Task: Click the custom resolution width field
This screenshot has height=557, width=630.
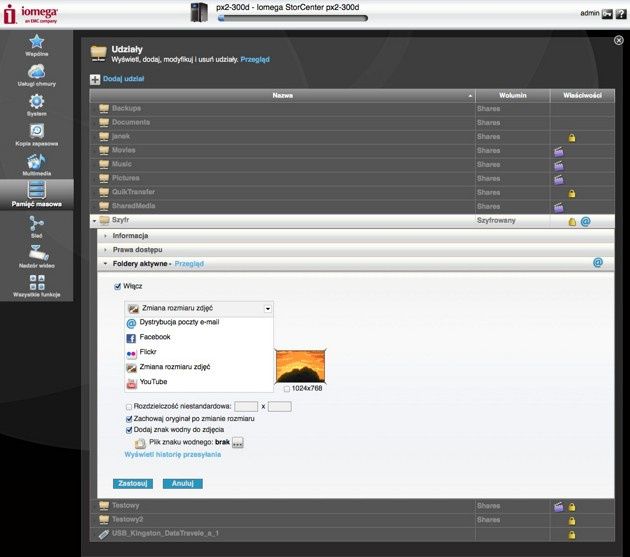Action: [x=246, y=407]
